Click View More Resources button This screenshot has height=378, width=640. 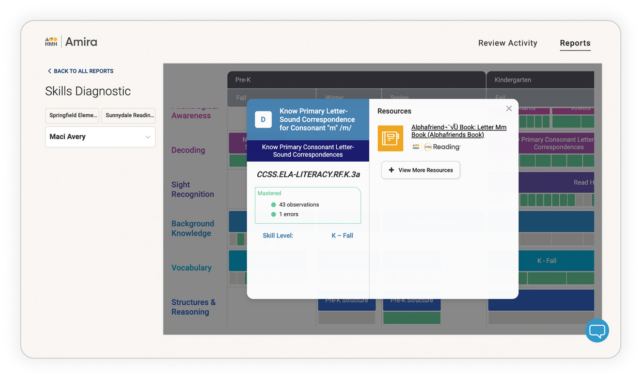coord(420,170)
